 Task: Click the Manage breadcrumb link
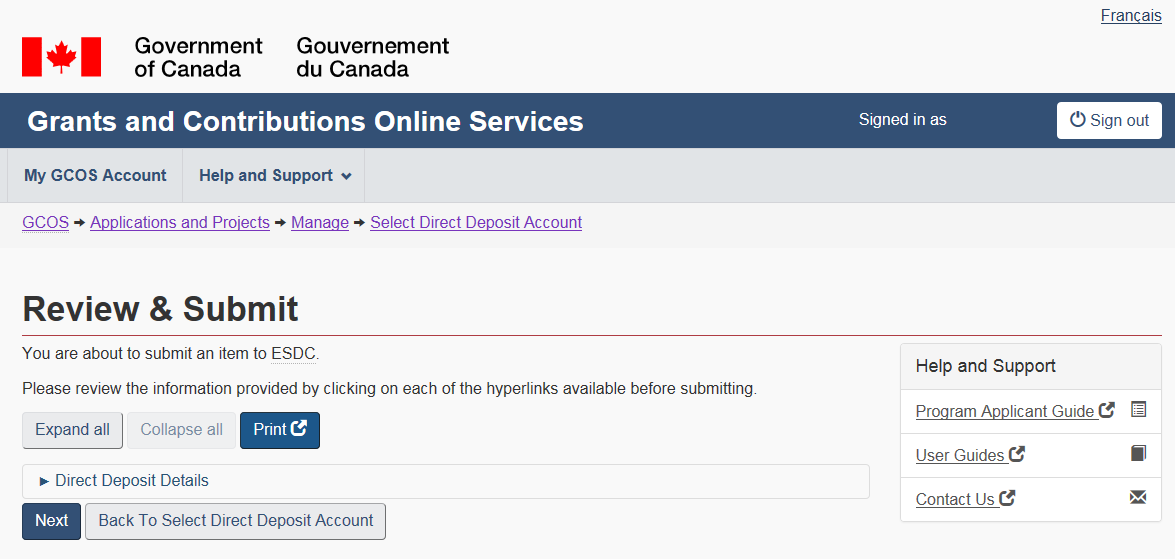[x=320, y=223]
